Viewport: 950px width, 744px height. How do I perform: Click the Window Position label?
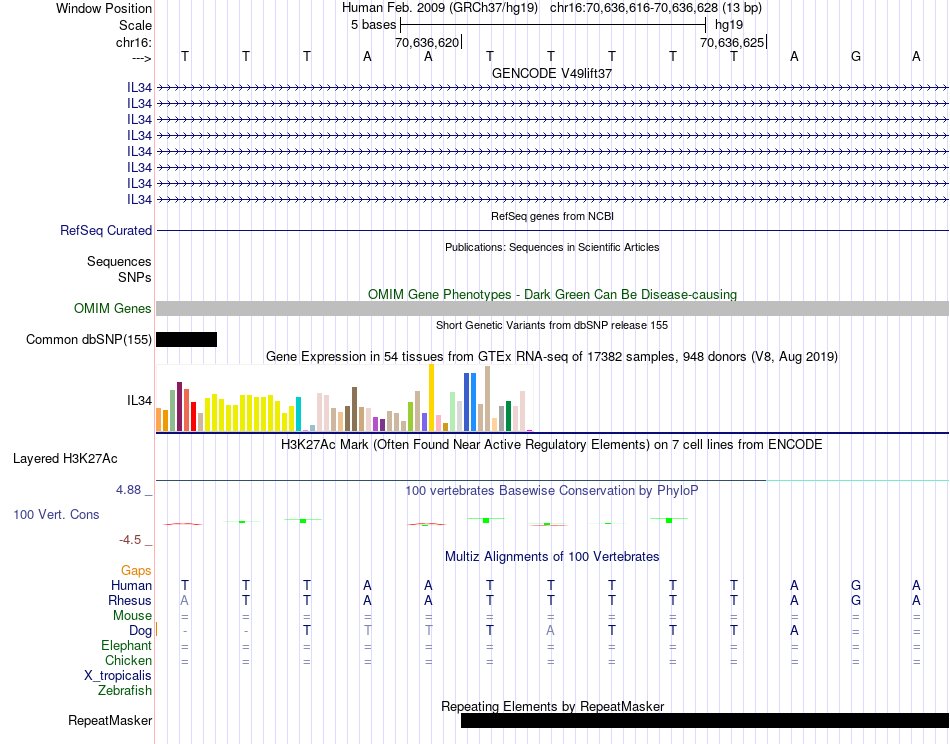(x=104, y=8)
